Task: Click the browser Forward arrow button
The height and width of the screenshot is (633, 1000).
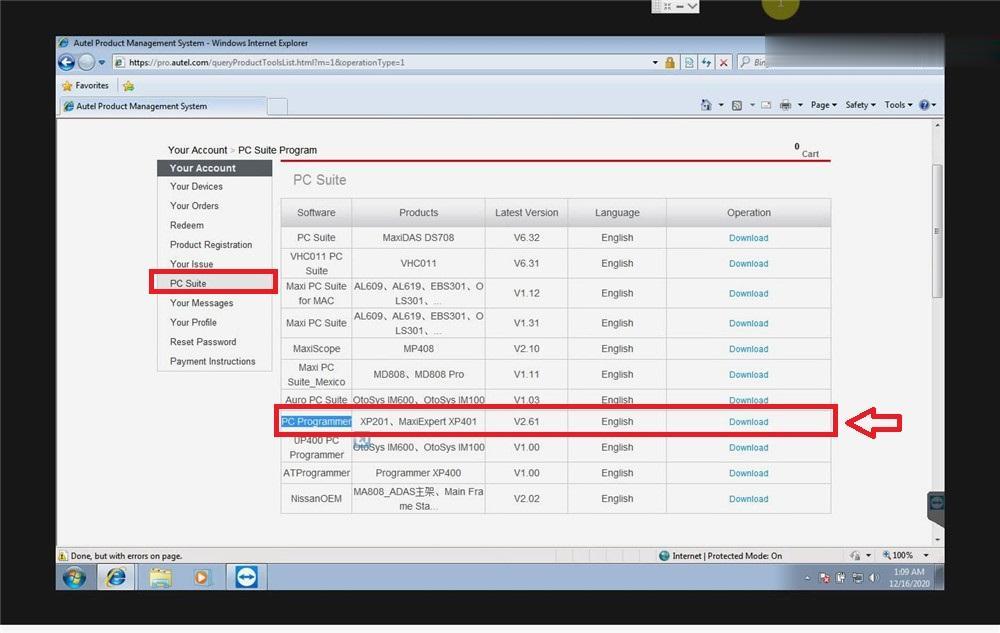Action: click(86, 62)
